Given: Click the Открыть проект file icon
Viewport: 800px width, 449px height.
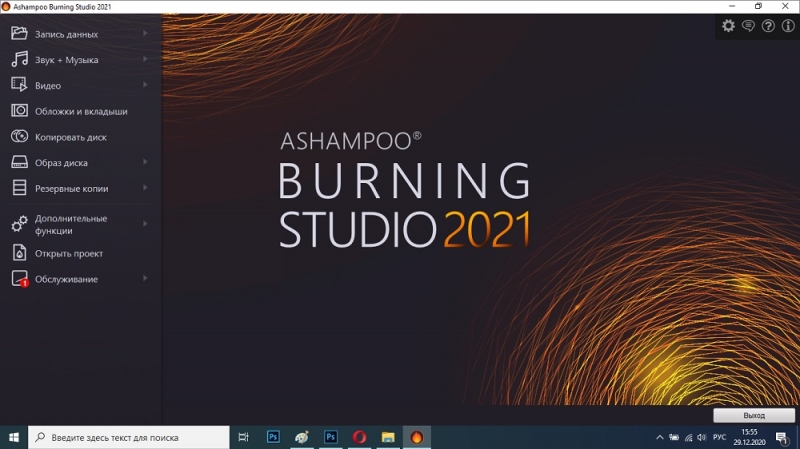Looking at the screenshot, I should tap(19, 253).
